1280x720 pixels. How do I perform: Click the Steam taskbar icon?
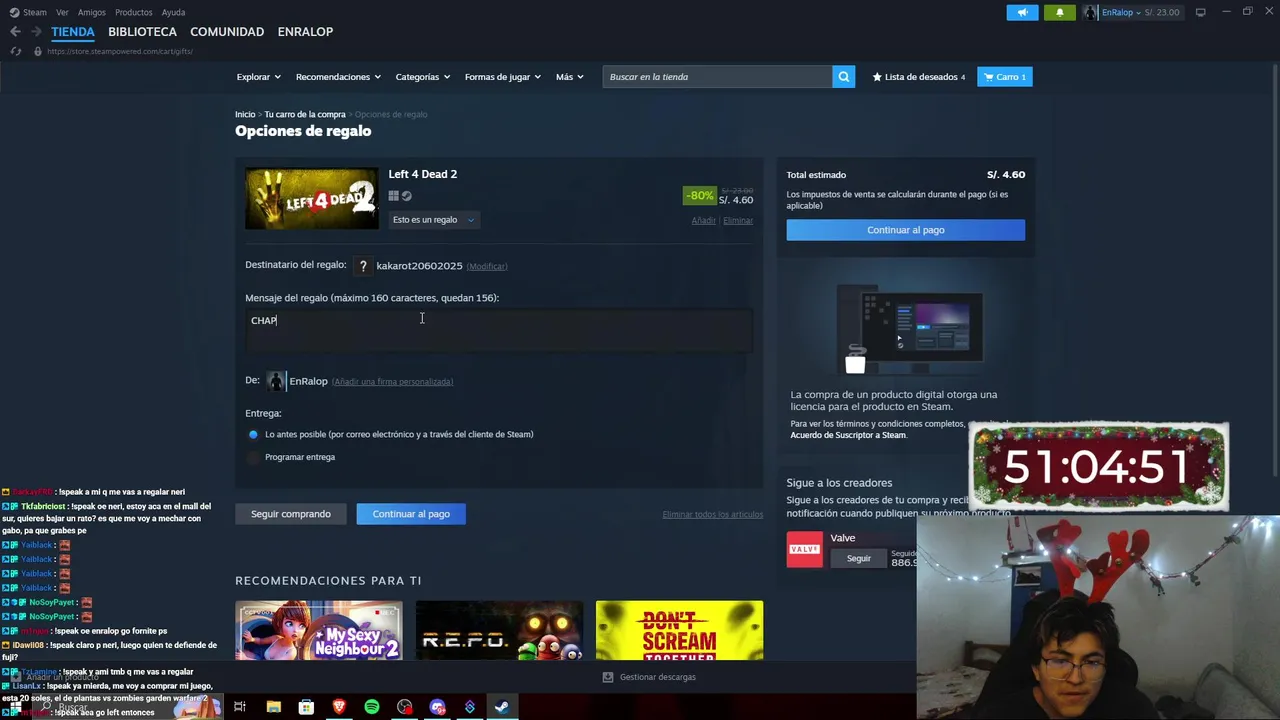(x=502, y=707)
